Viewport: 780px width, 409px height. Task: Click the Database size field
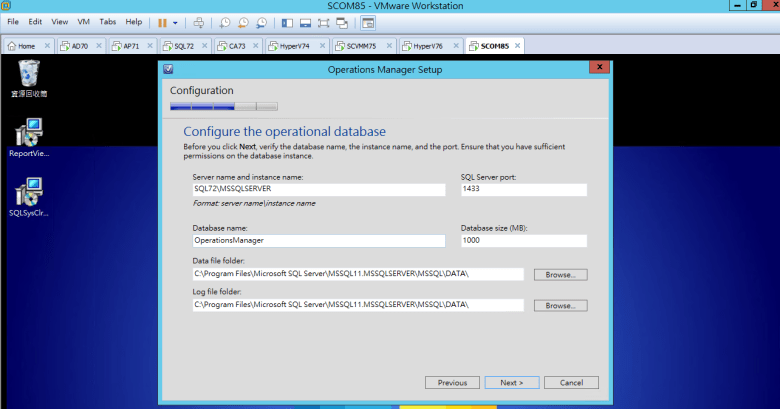[x=523, y=240]
